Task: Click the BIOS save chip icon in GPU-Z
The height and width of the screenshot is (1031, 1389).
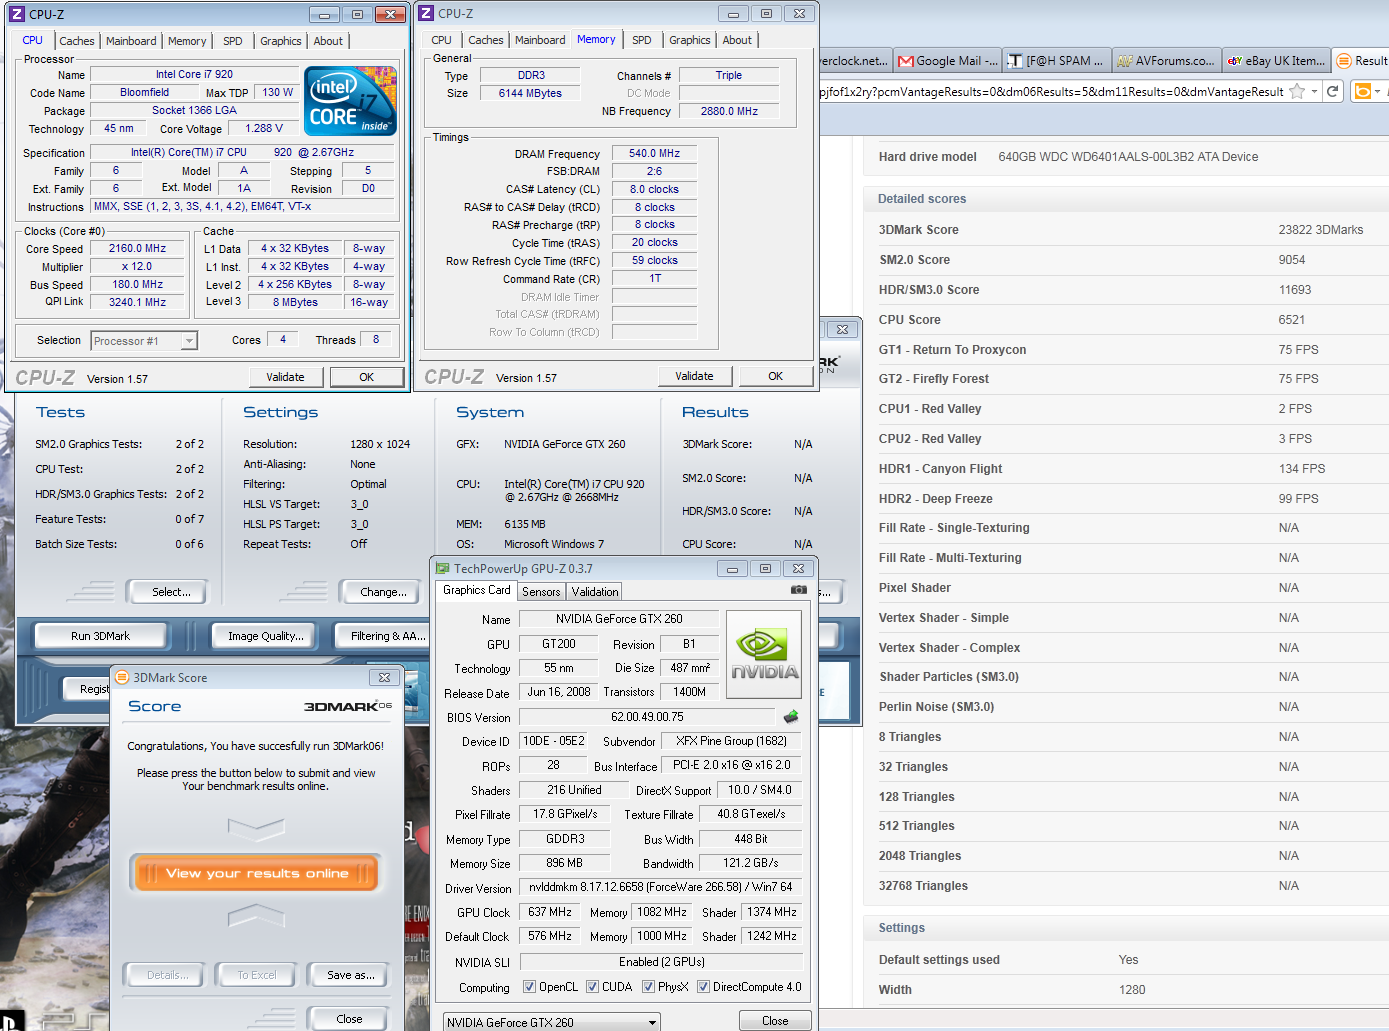Action: pyautogui.click(x=791, y=717)
